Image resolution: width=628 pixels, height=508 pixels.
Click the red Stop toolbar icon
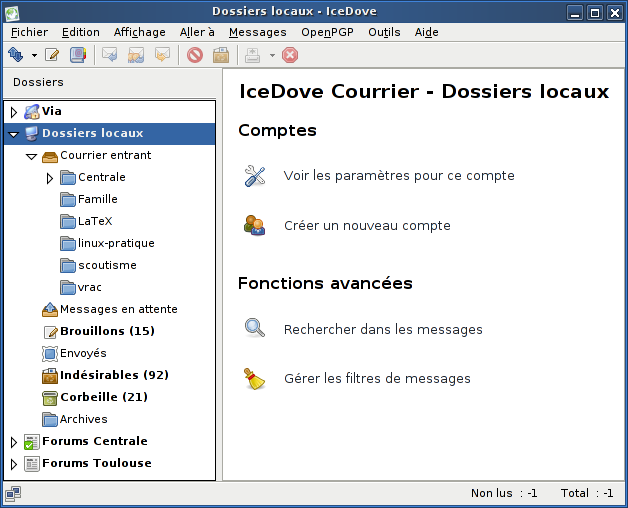(290, 55)
